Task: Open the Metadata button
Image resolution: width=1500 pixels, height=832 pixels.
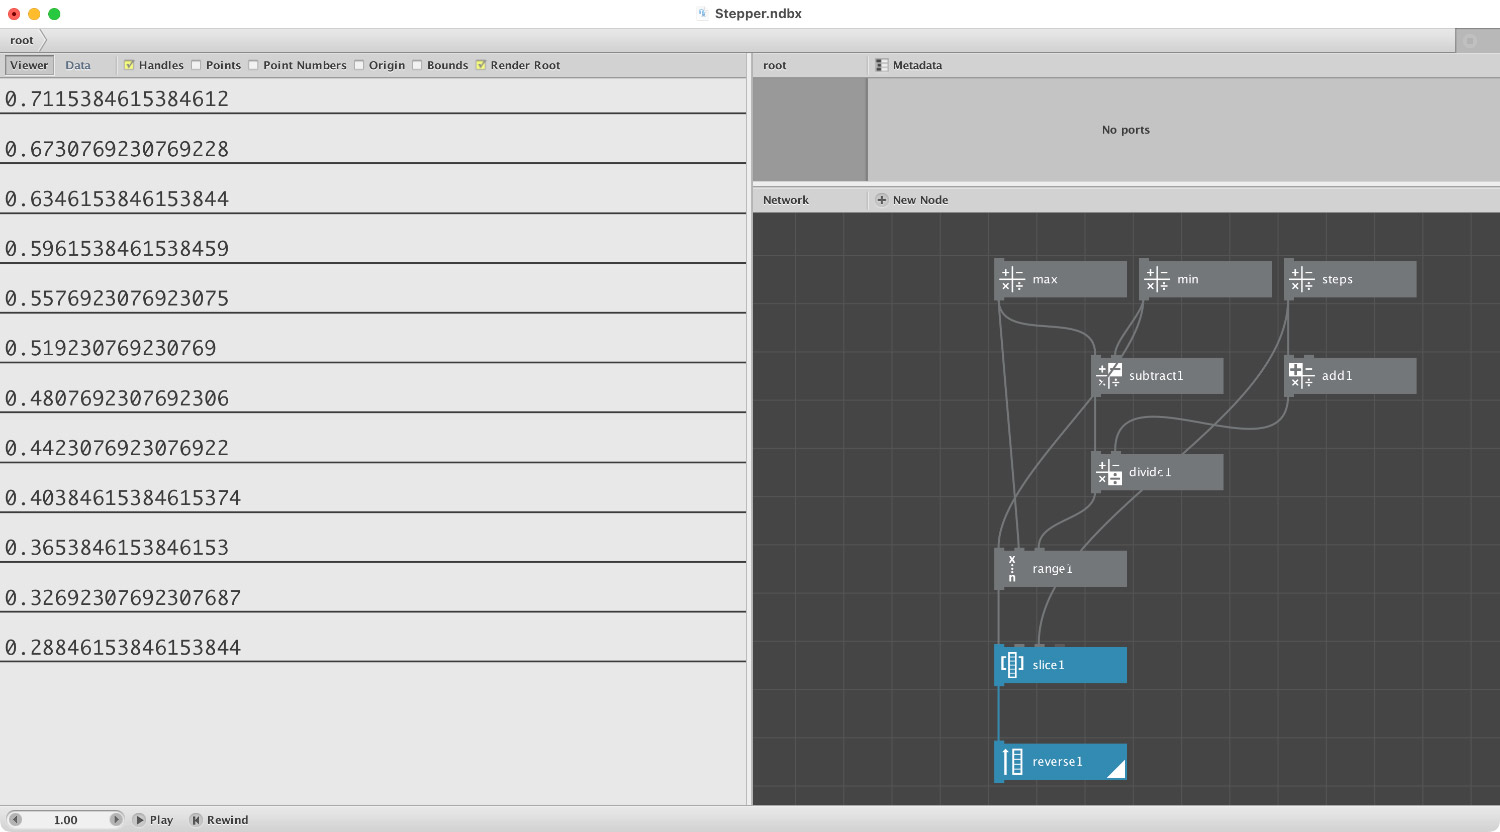Action: tap(908, 65)
